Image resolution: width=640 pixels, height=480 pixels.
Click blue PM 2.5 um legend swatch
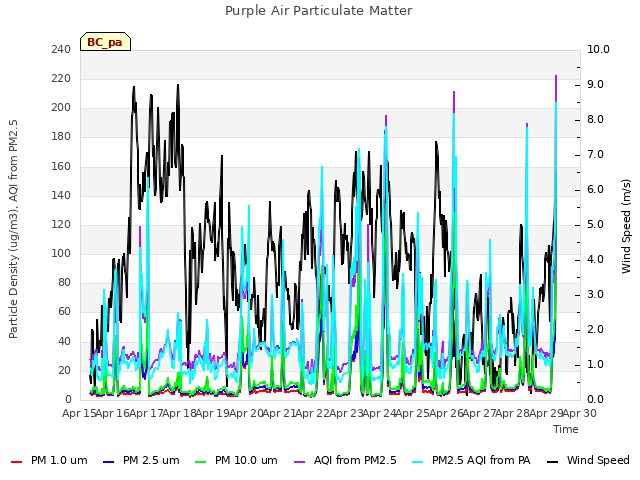tap(109, 462)
